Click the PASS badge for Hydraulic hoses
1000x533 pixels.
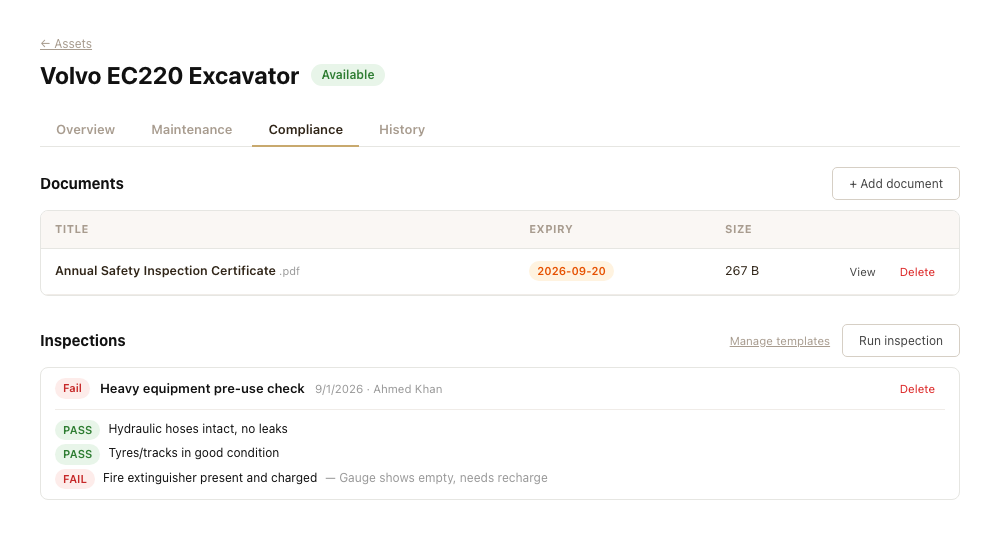77,430
